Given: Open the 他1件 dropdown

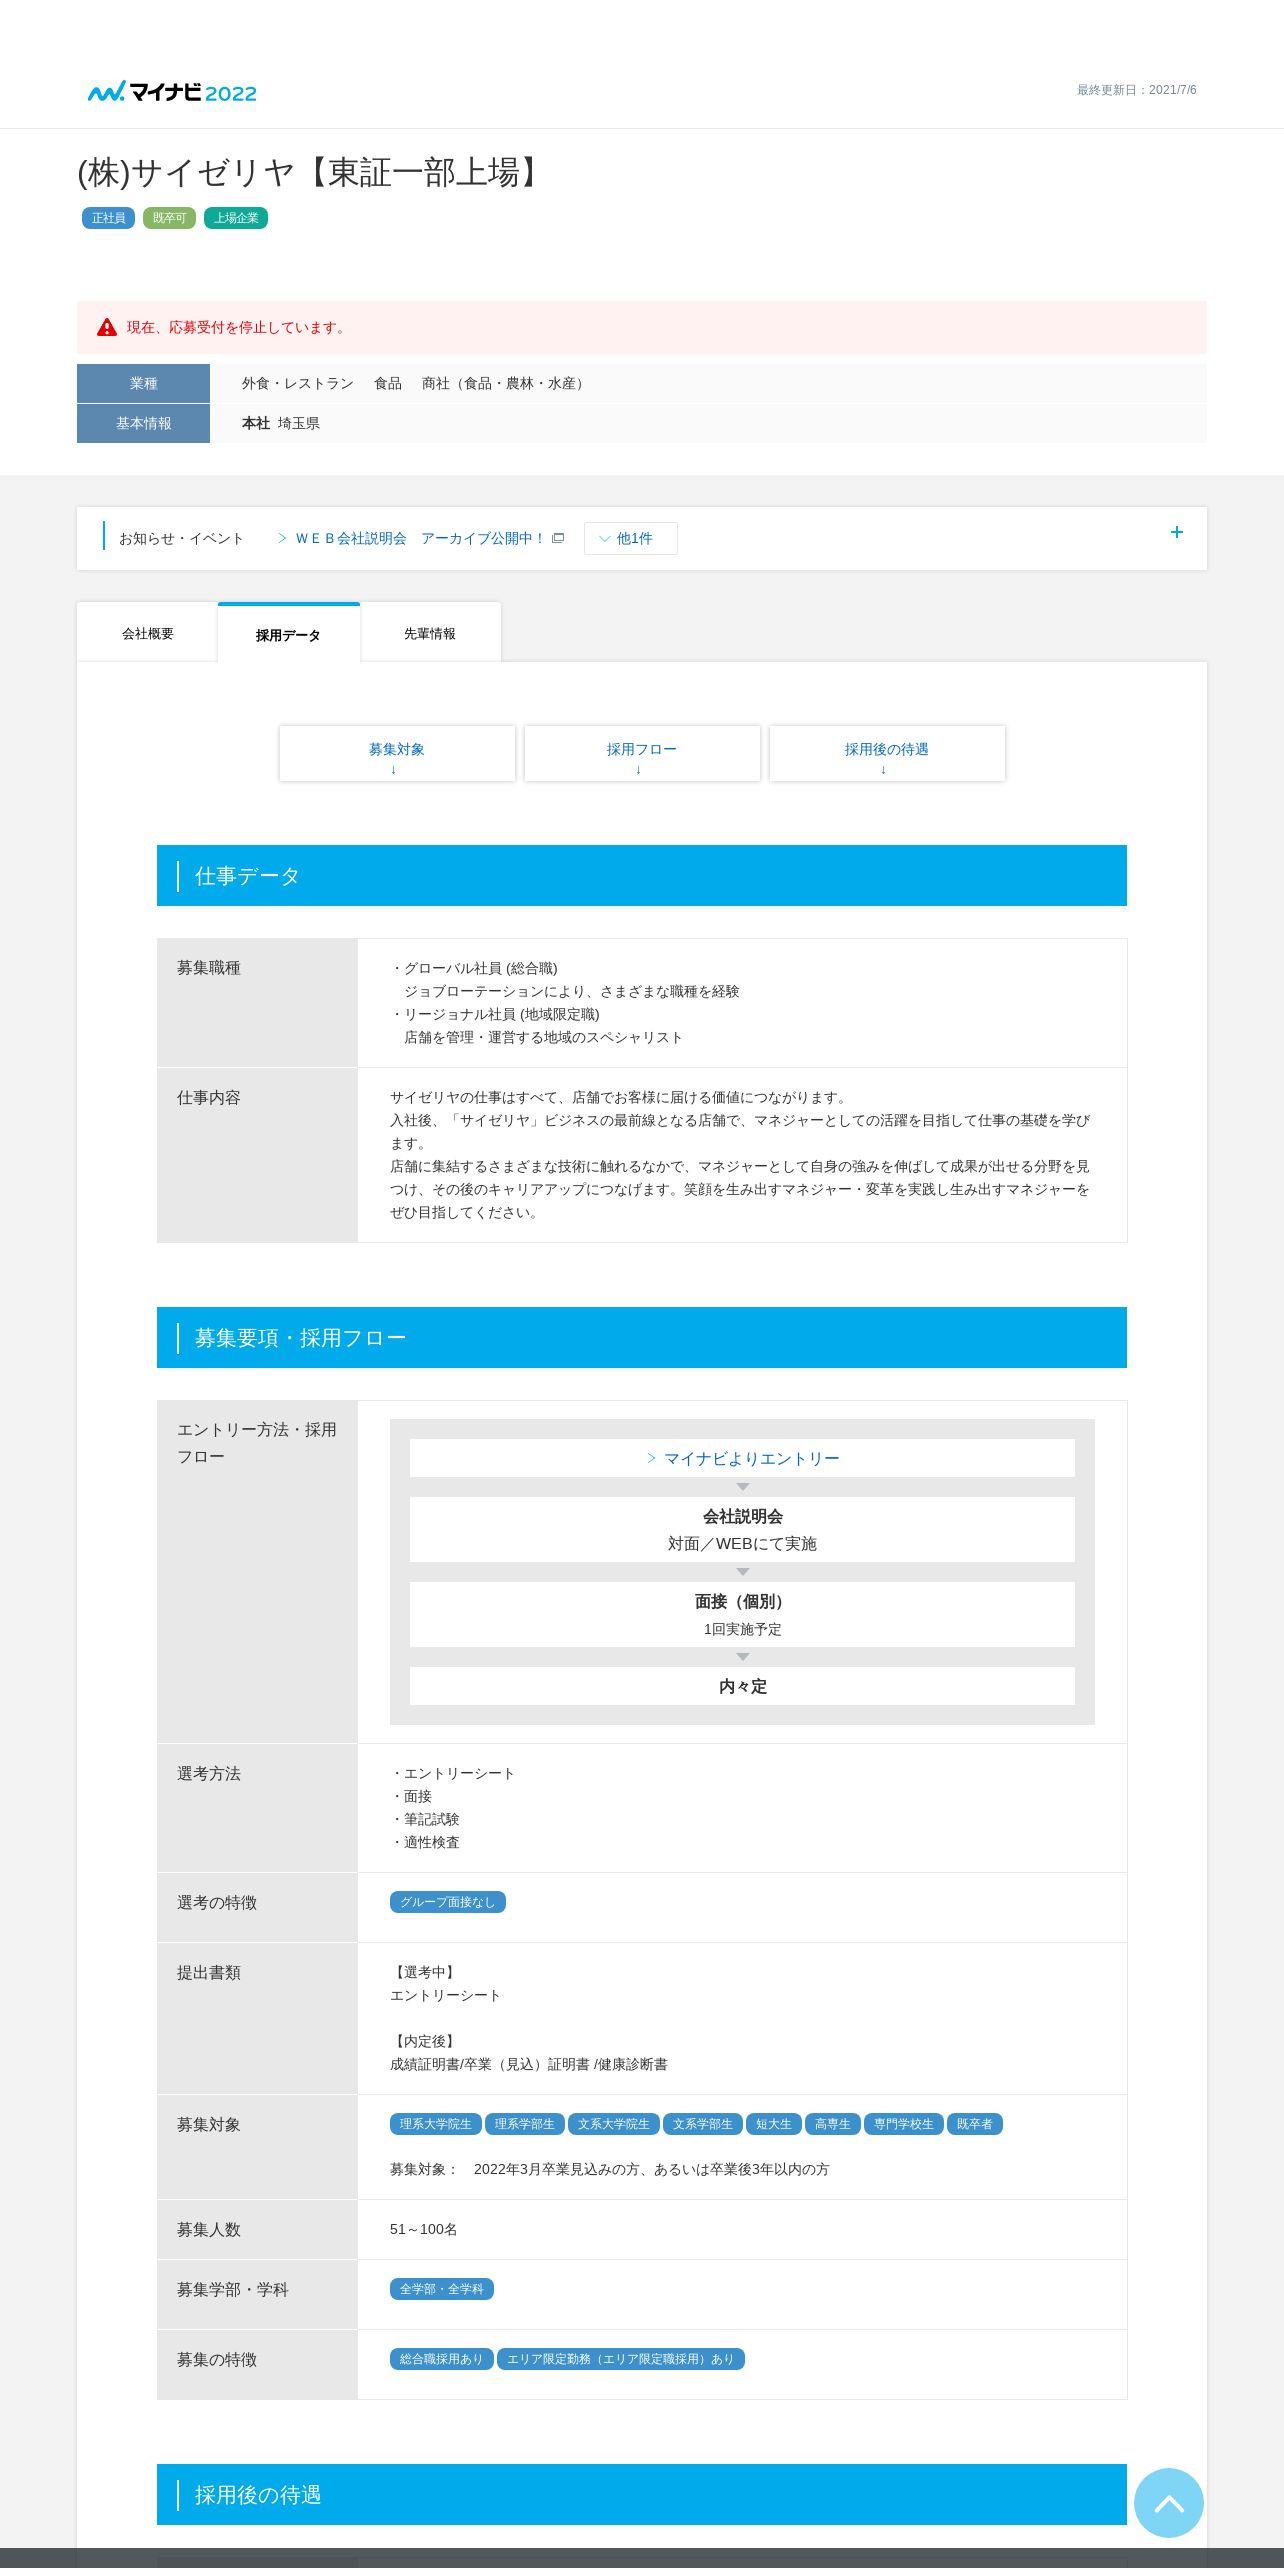Looking at the screenshot, I should point(631,538).
